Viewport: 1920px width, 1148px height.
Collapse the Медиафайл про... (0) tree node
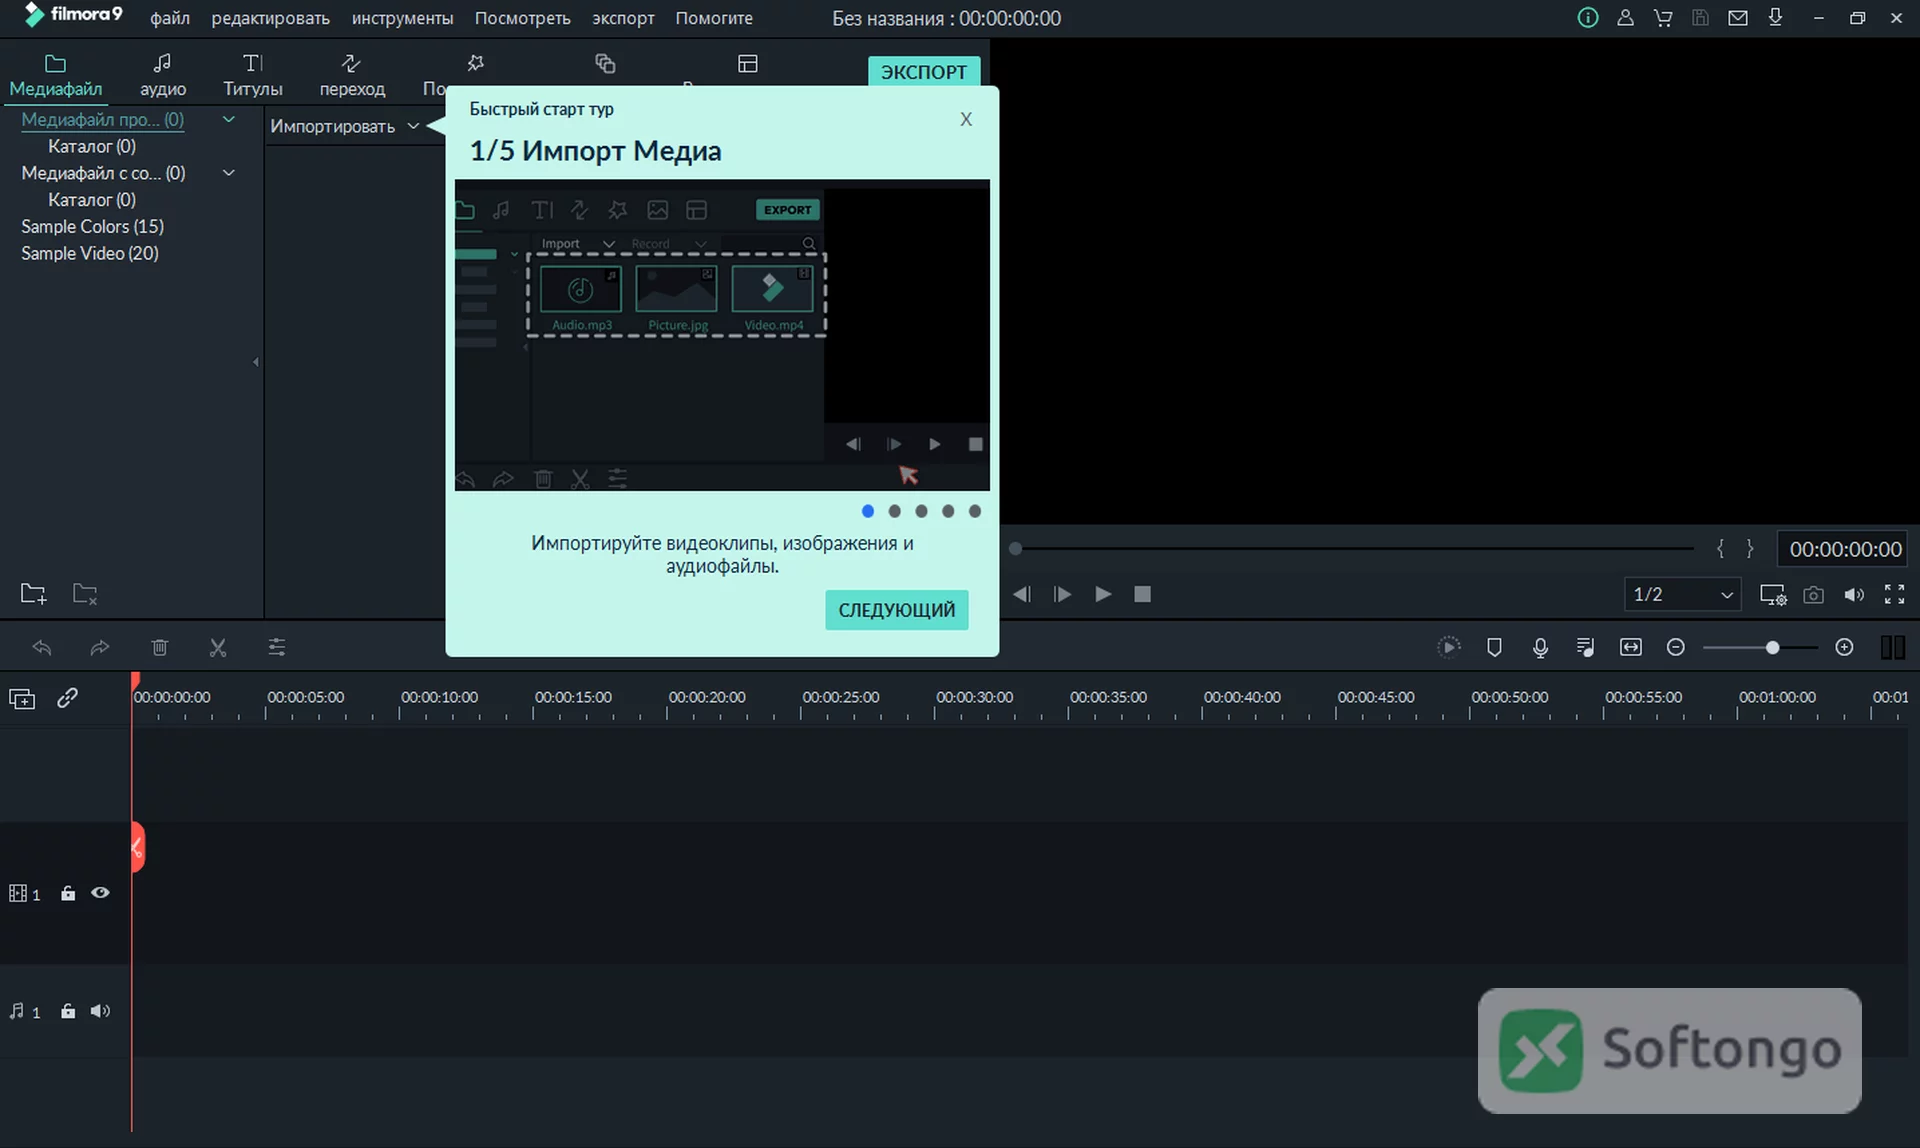coord(228,119)
